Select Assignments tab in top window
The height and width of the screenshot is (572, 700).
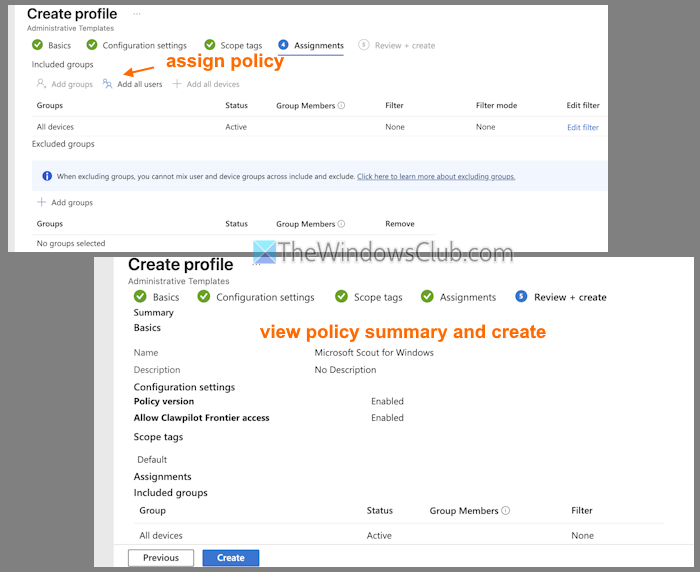[319, 45]
